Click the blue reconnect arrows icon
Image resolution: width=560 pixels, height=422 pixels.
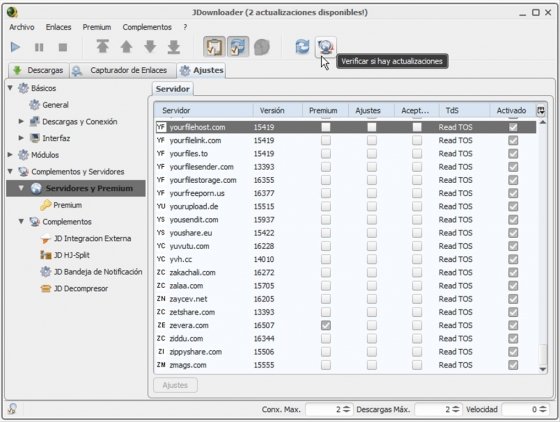pos(302,47)
